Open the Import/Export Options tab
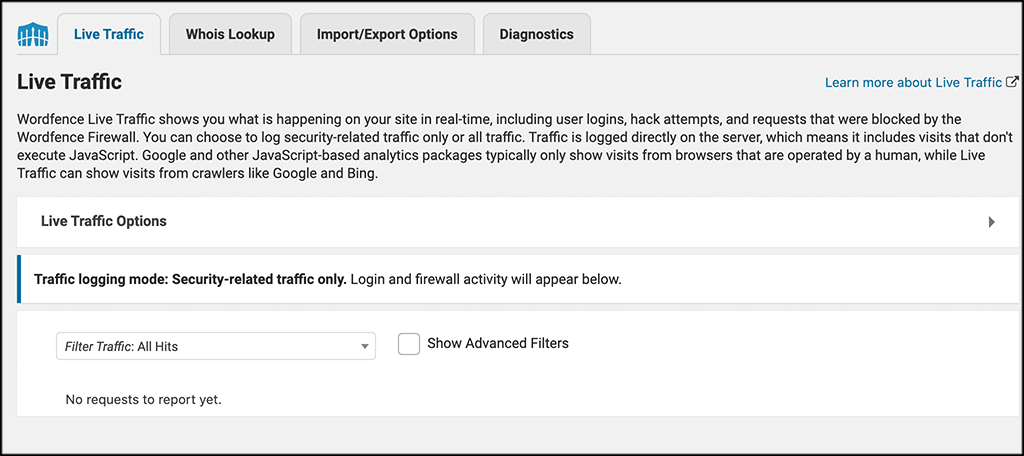Image resolution: width=1024 pixels, height=456 pixels. 387,34
